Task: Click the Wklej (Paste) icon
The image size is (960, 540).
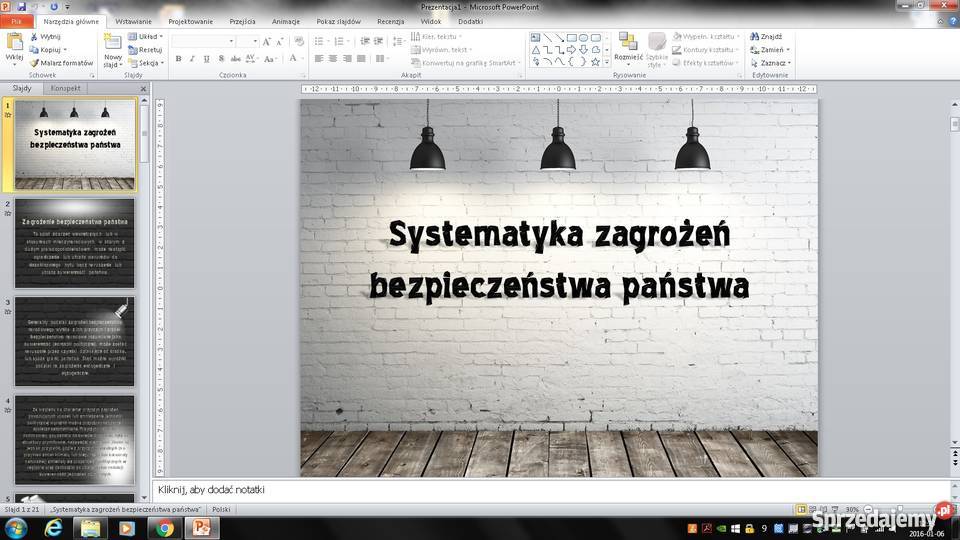Action: 14,43
